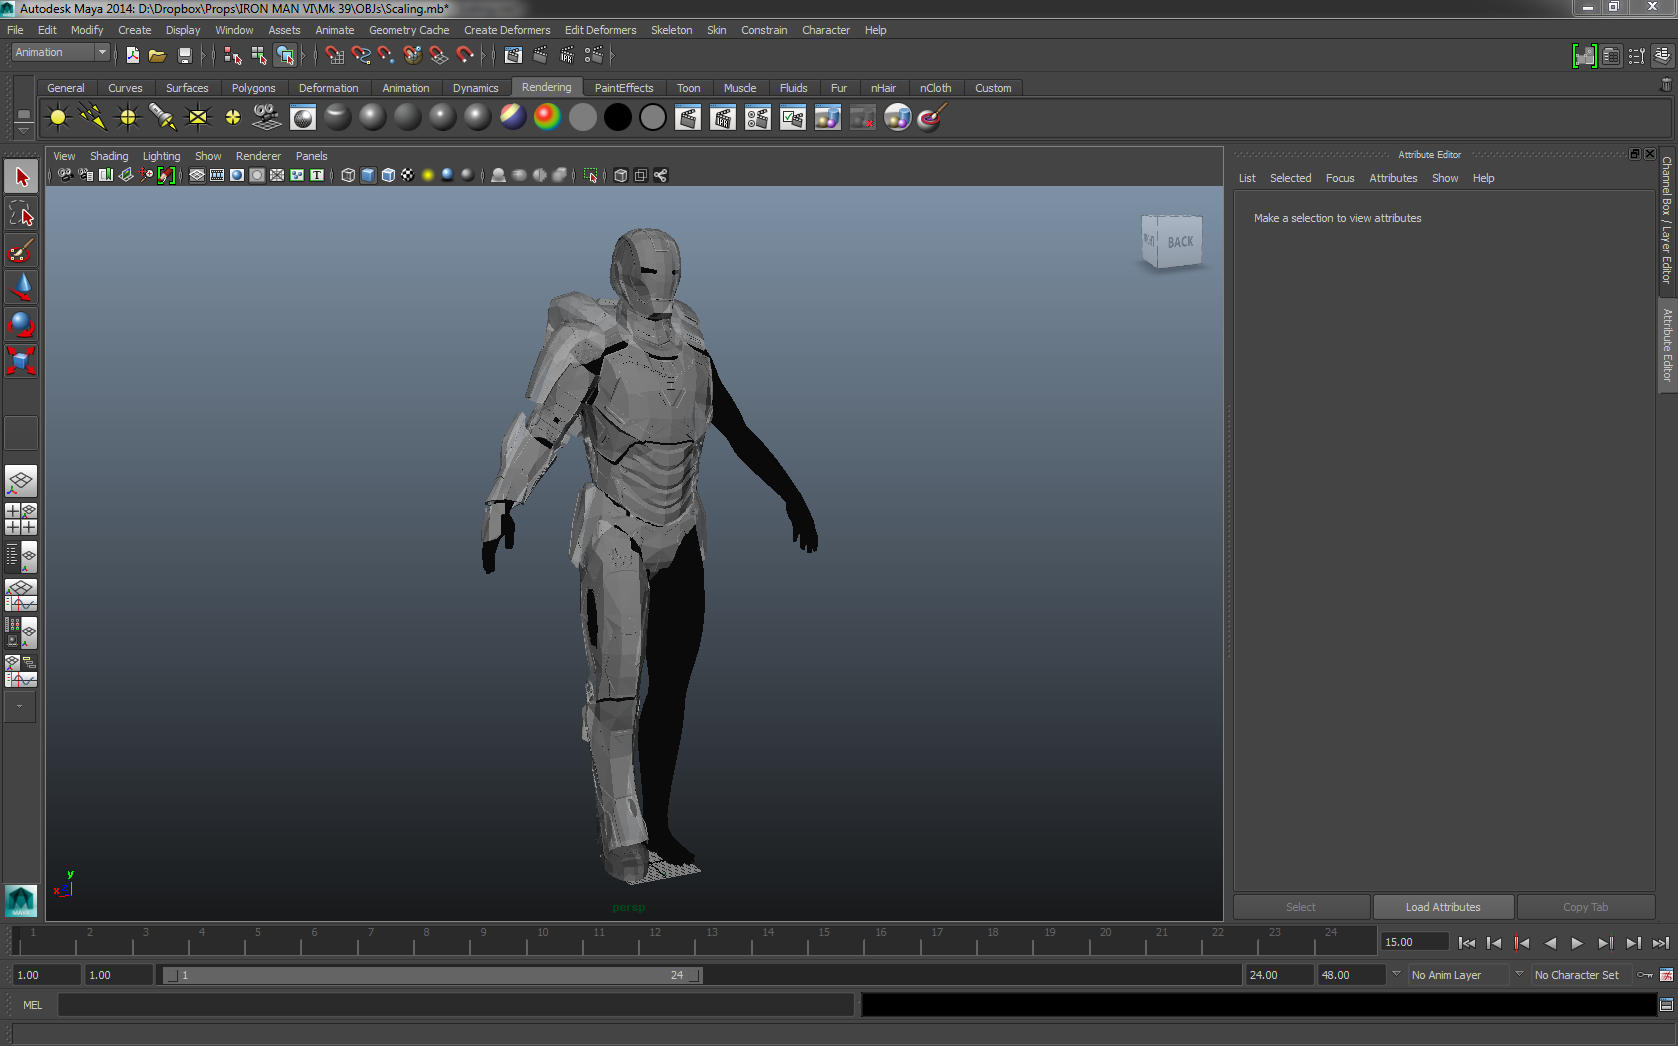Activate the Scale tool cube icon

21,360
